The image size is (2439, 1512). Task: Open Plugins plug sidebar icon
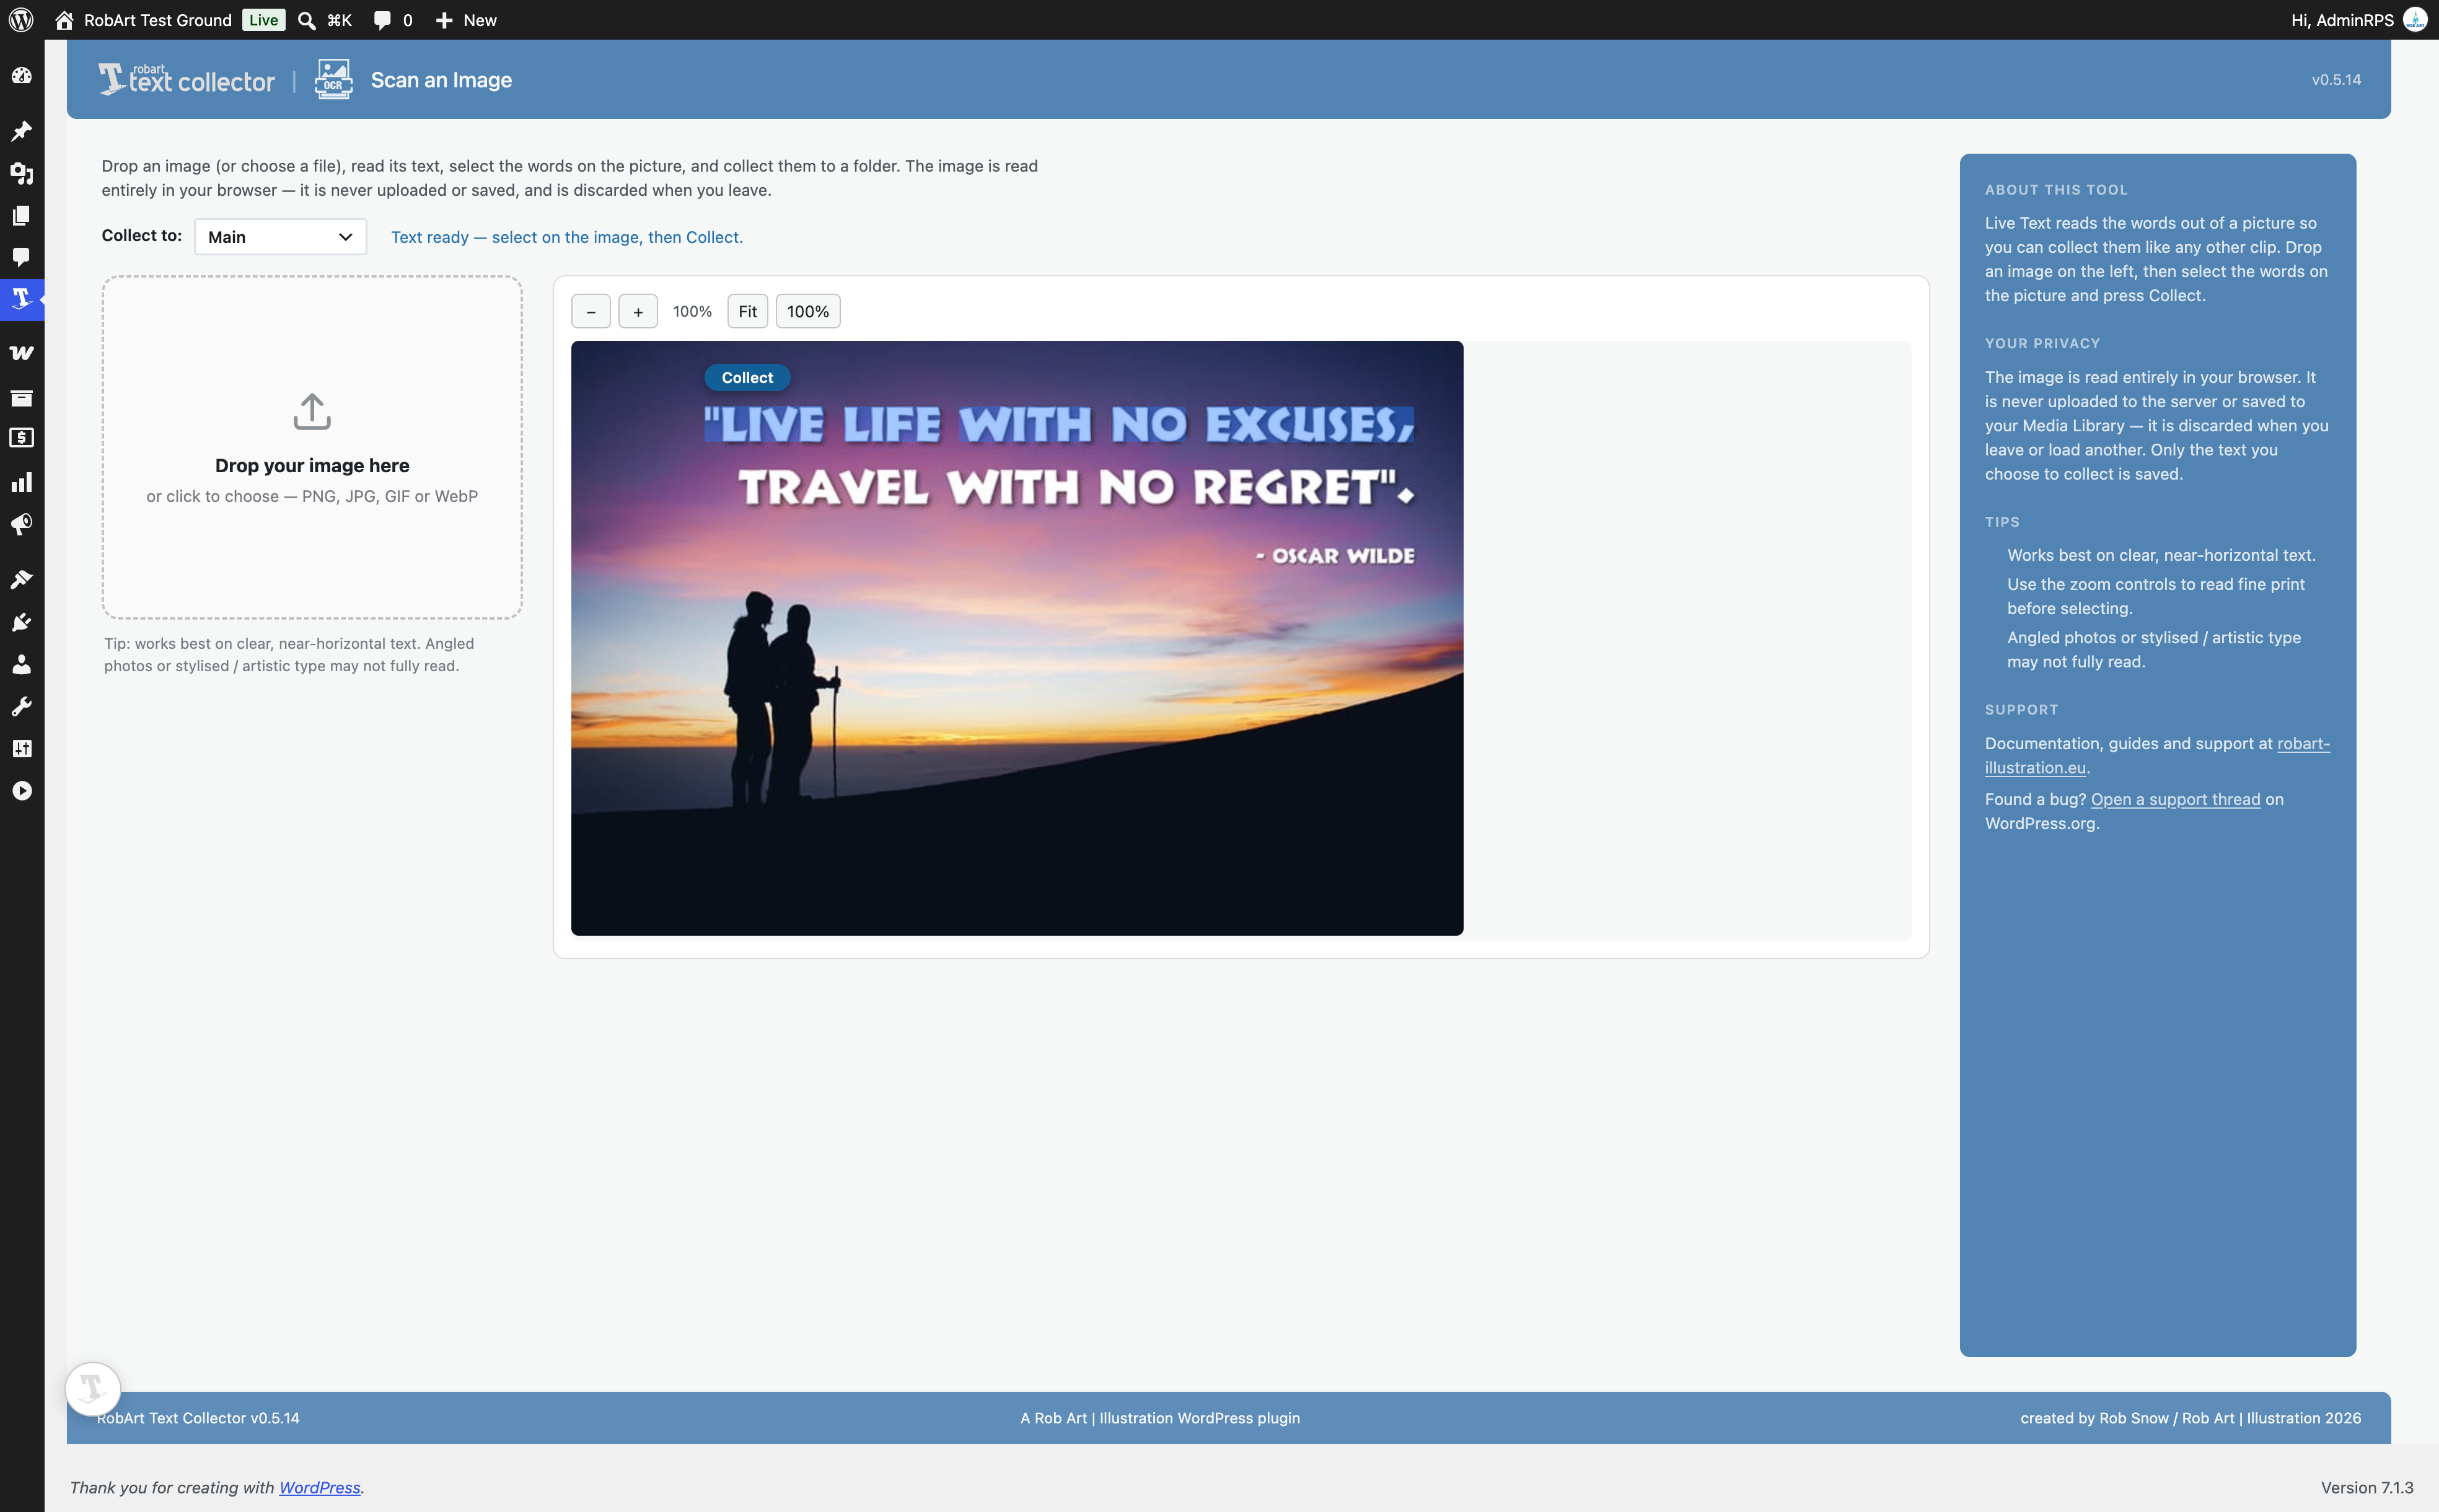(x=21, y=622)
